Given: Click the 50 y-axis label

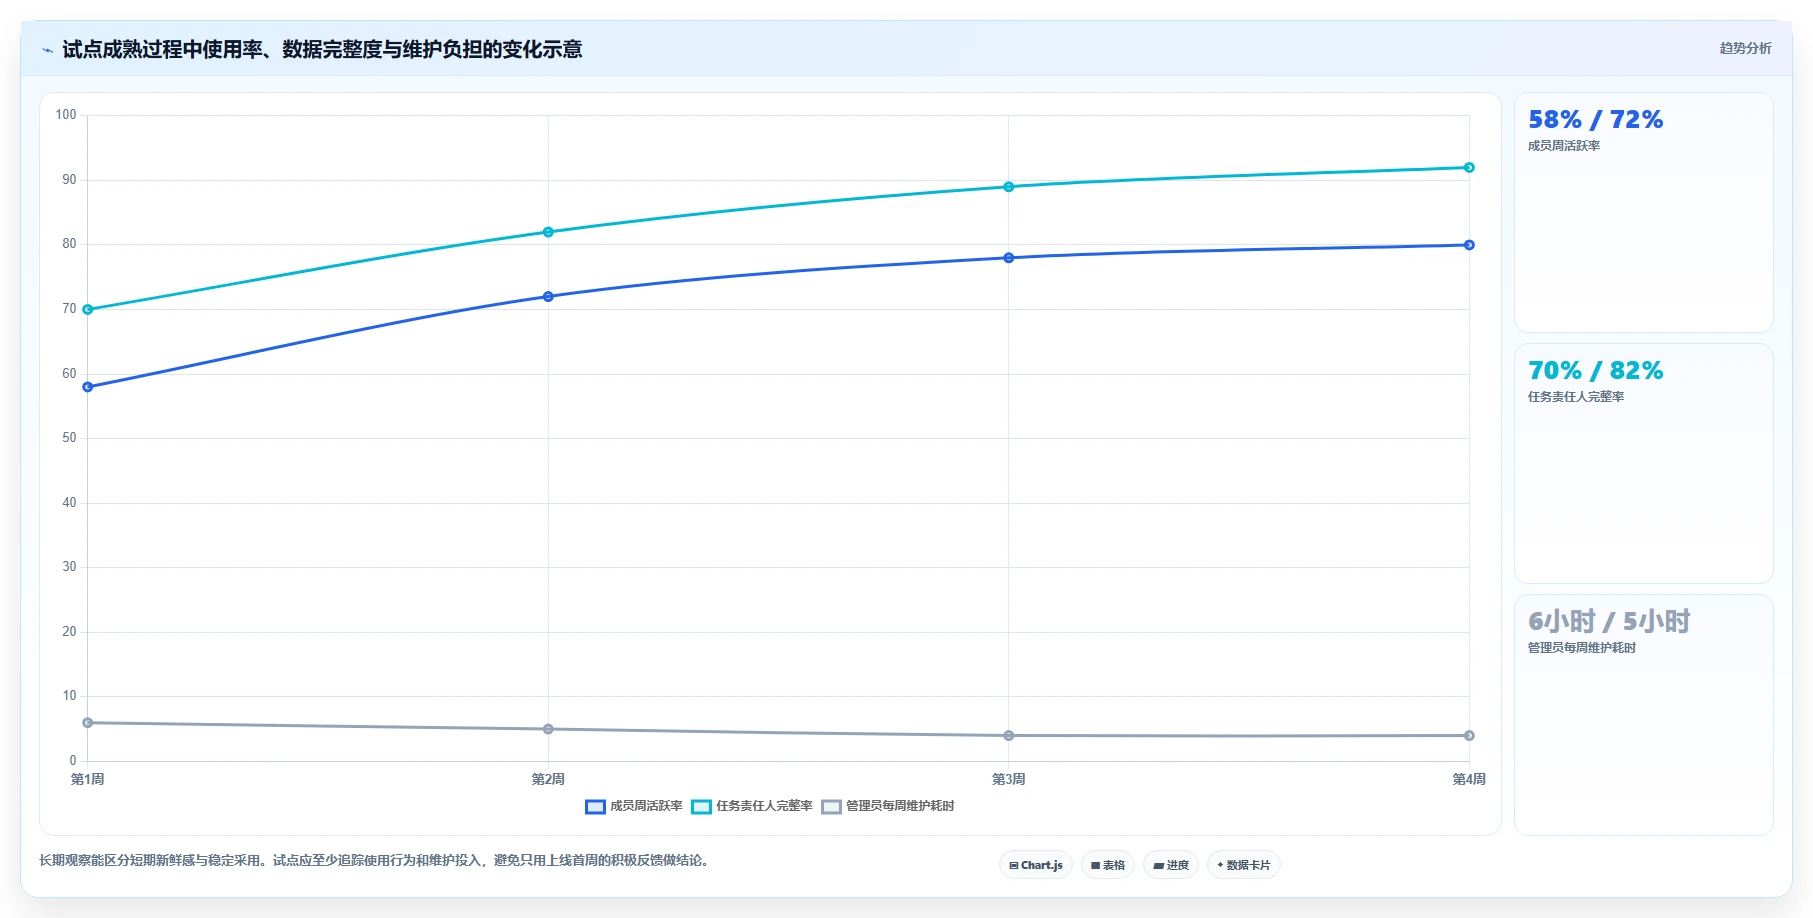Looking at the screenshot, I should [69, 438].
